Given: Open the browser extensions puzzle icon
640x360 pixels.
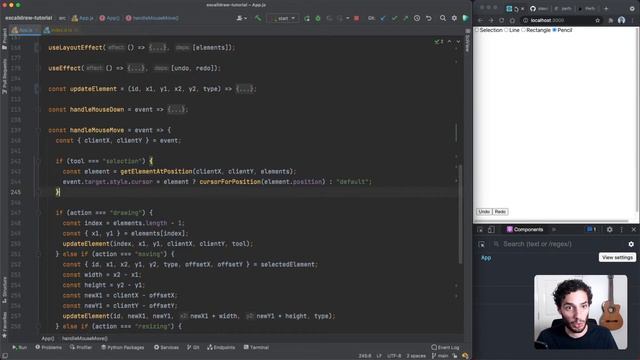Looking at the screenshot, I should 611,20.
